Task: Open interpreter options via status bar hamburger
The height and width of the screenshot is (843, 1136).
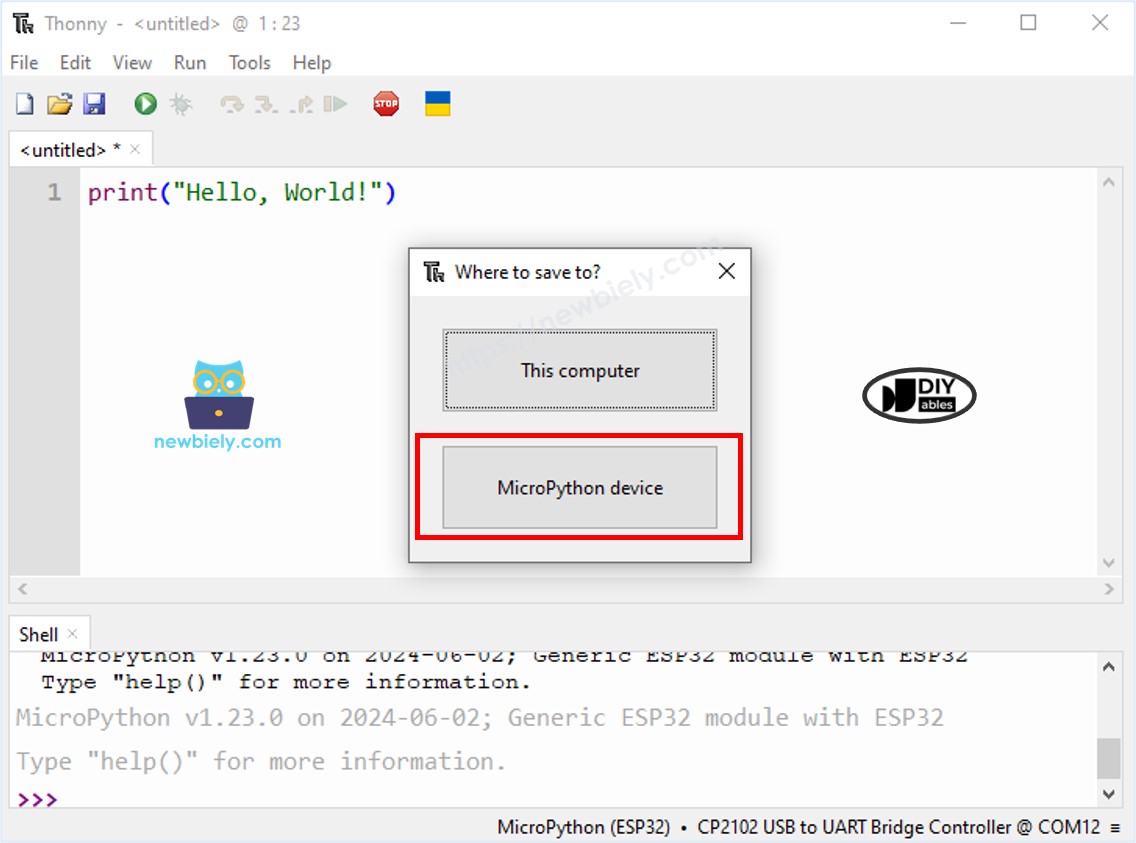Action: point(1117,827)
